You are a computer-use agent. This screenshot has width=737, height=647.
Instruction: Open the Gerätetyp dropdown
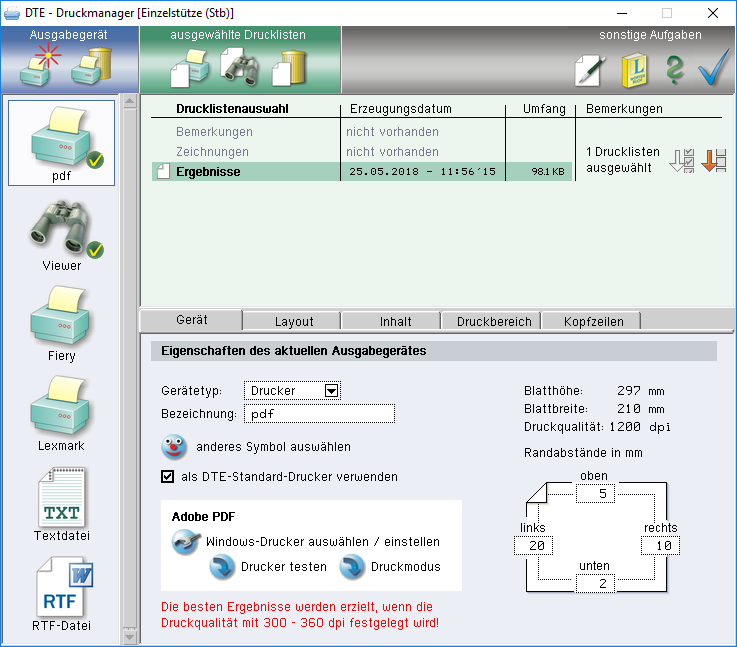(333, 390)
